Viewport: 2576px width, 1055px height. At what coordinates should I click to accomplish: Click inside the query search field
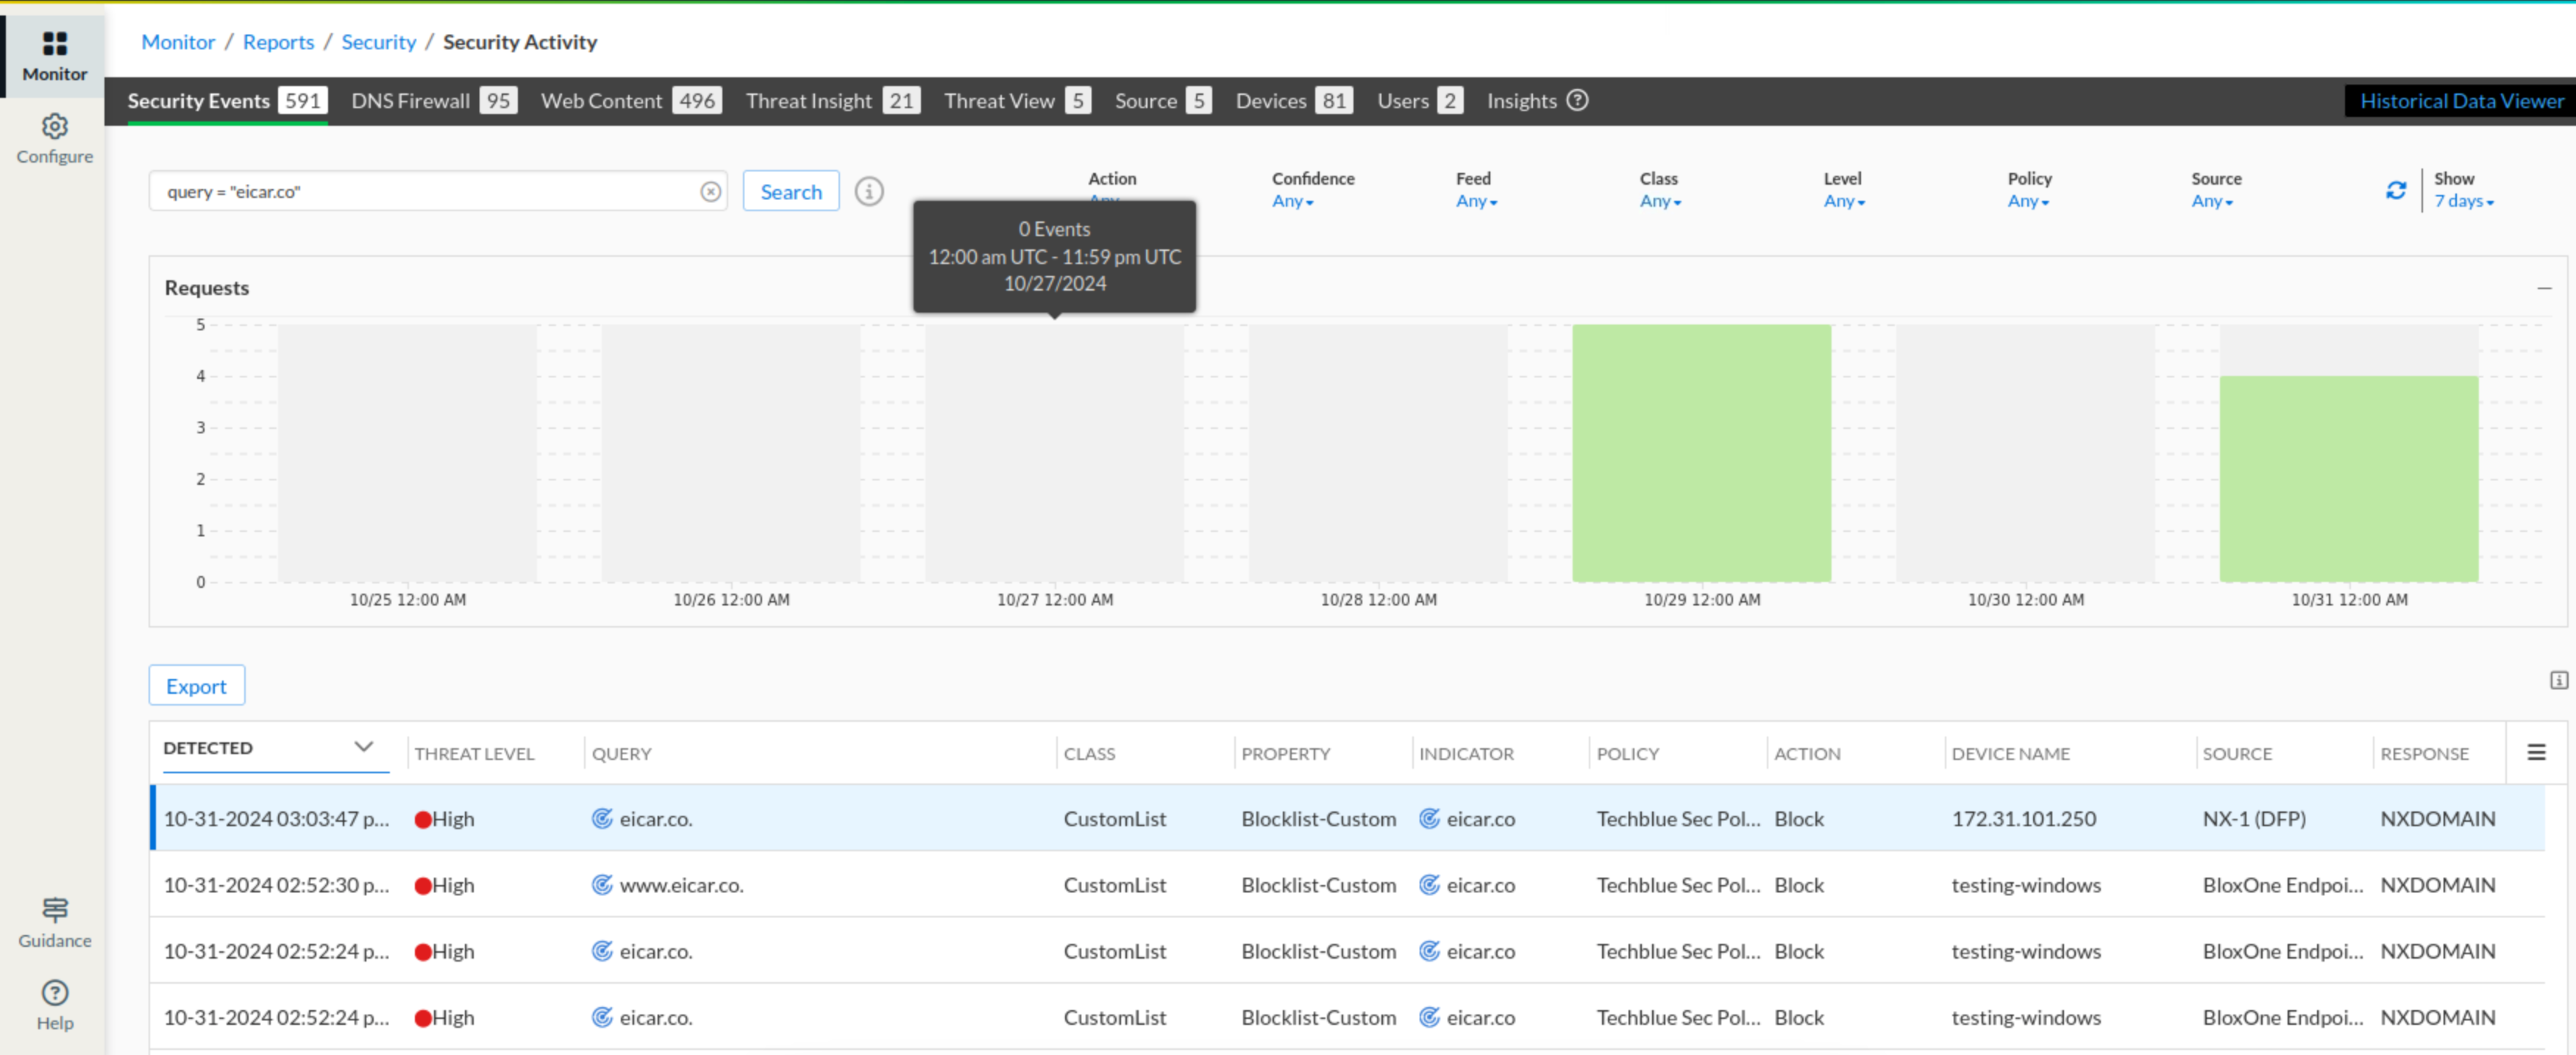pyautogui.click(x=420, y=192)
